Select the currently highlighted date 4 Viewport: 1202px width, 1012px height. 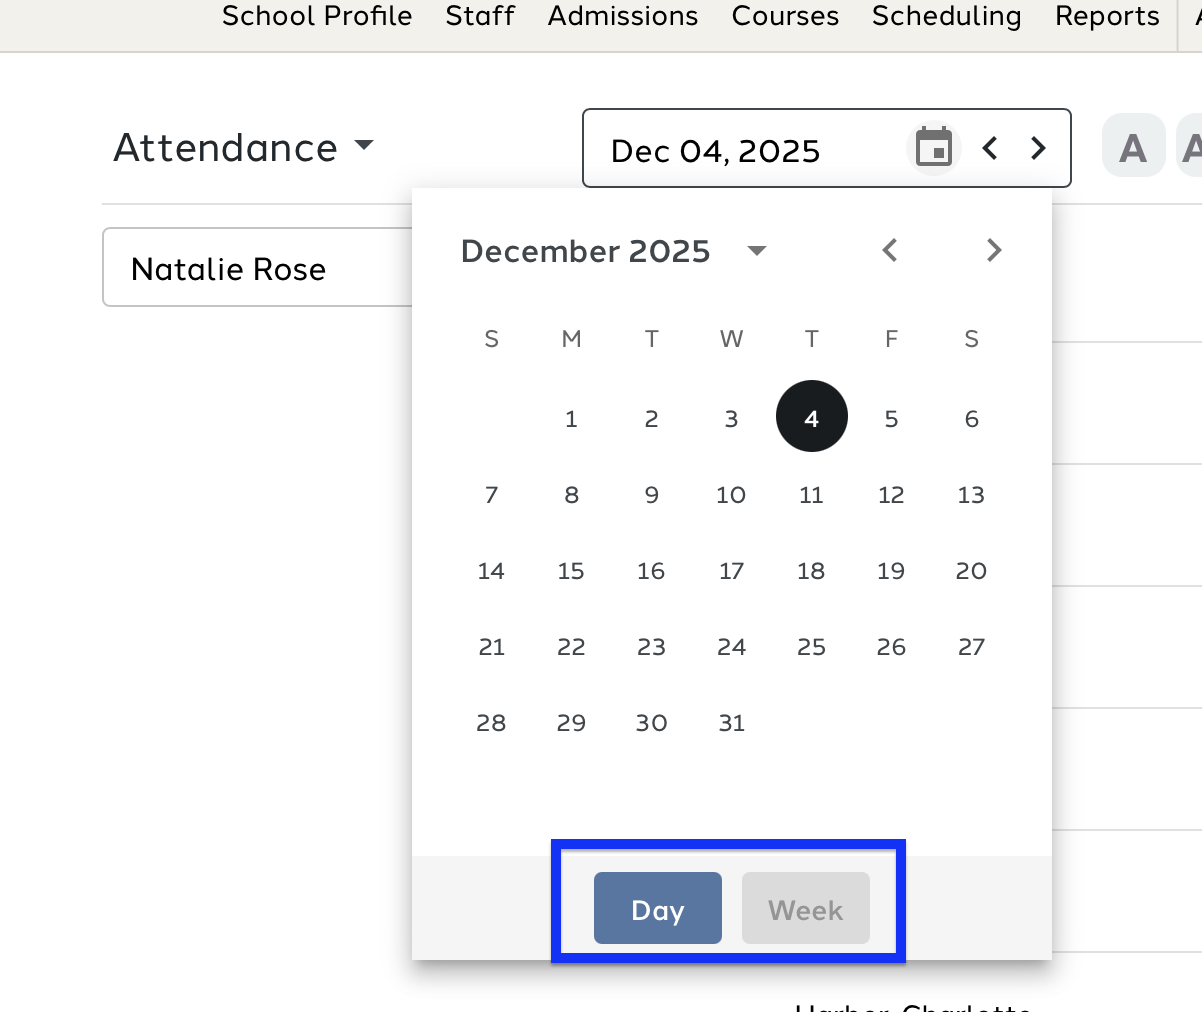pos(811,417)
